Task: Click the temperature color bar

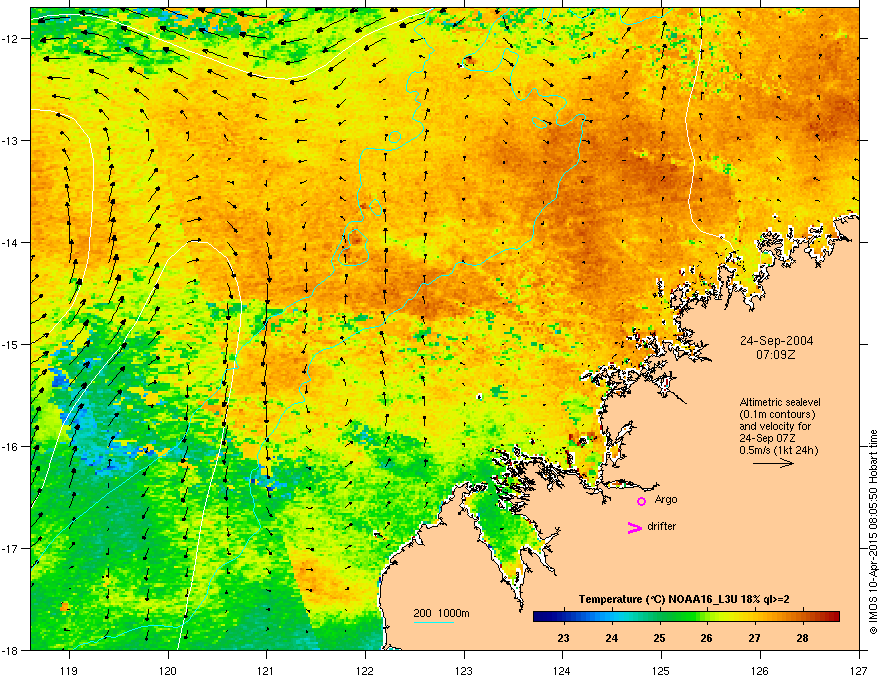Action: click(x=686, y=616)
